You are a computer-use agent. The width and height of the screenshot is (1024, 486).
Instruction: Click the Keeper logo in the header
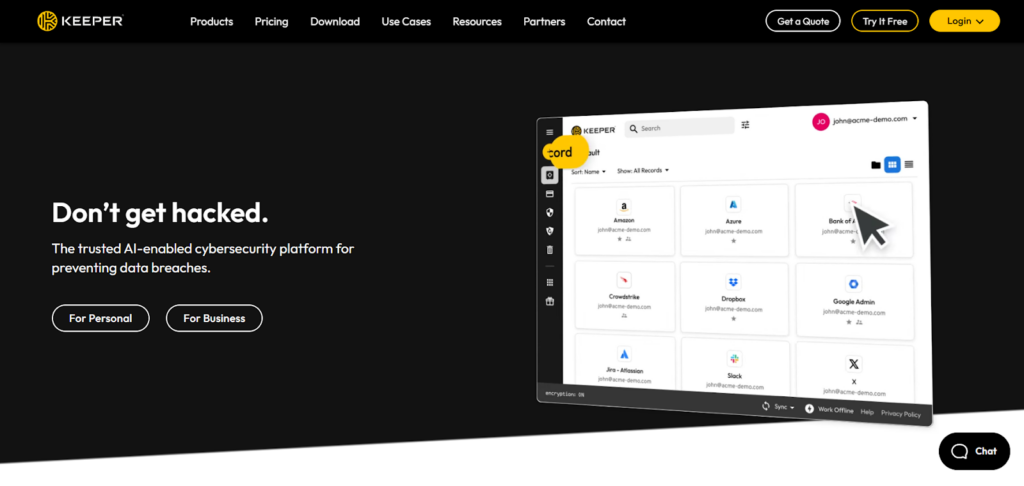pyautogui.click(x=80, y=21)
